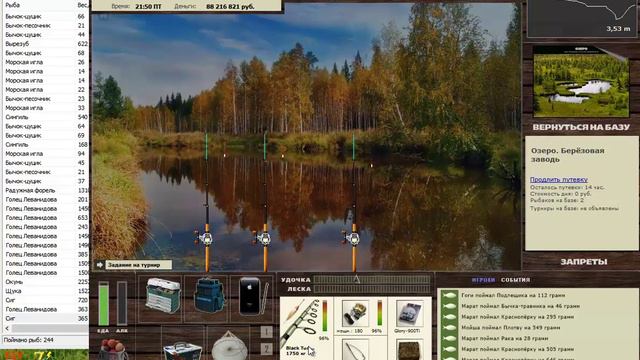Click the catch list's left scroll arrow
Viewport: 640px width, 360px height.
coord(7,328)
